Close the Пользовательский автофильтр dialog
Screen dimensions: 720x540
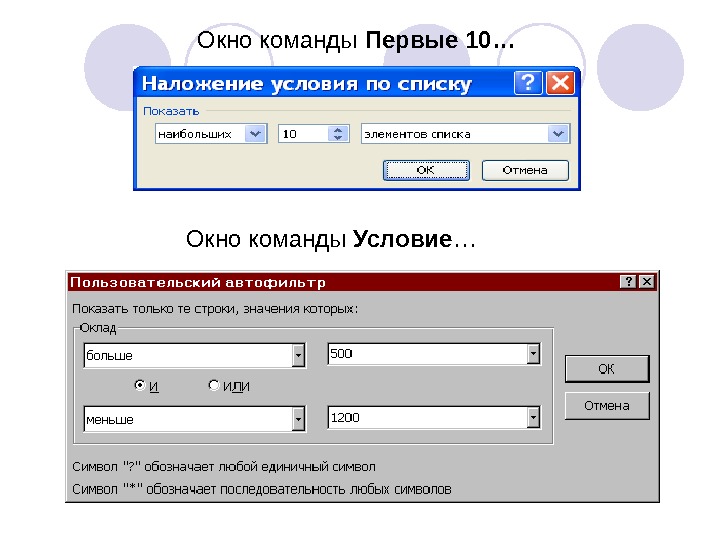tap(647, 281)
